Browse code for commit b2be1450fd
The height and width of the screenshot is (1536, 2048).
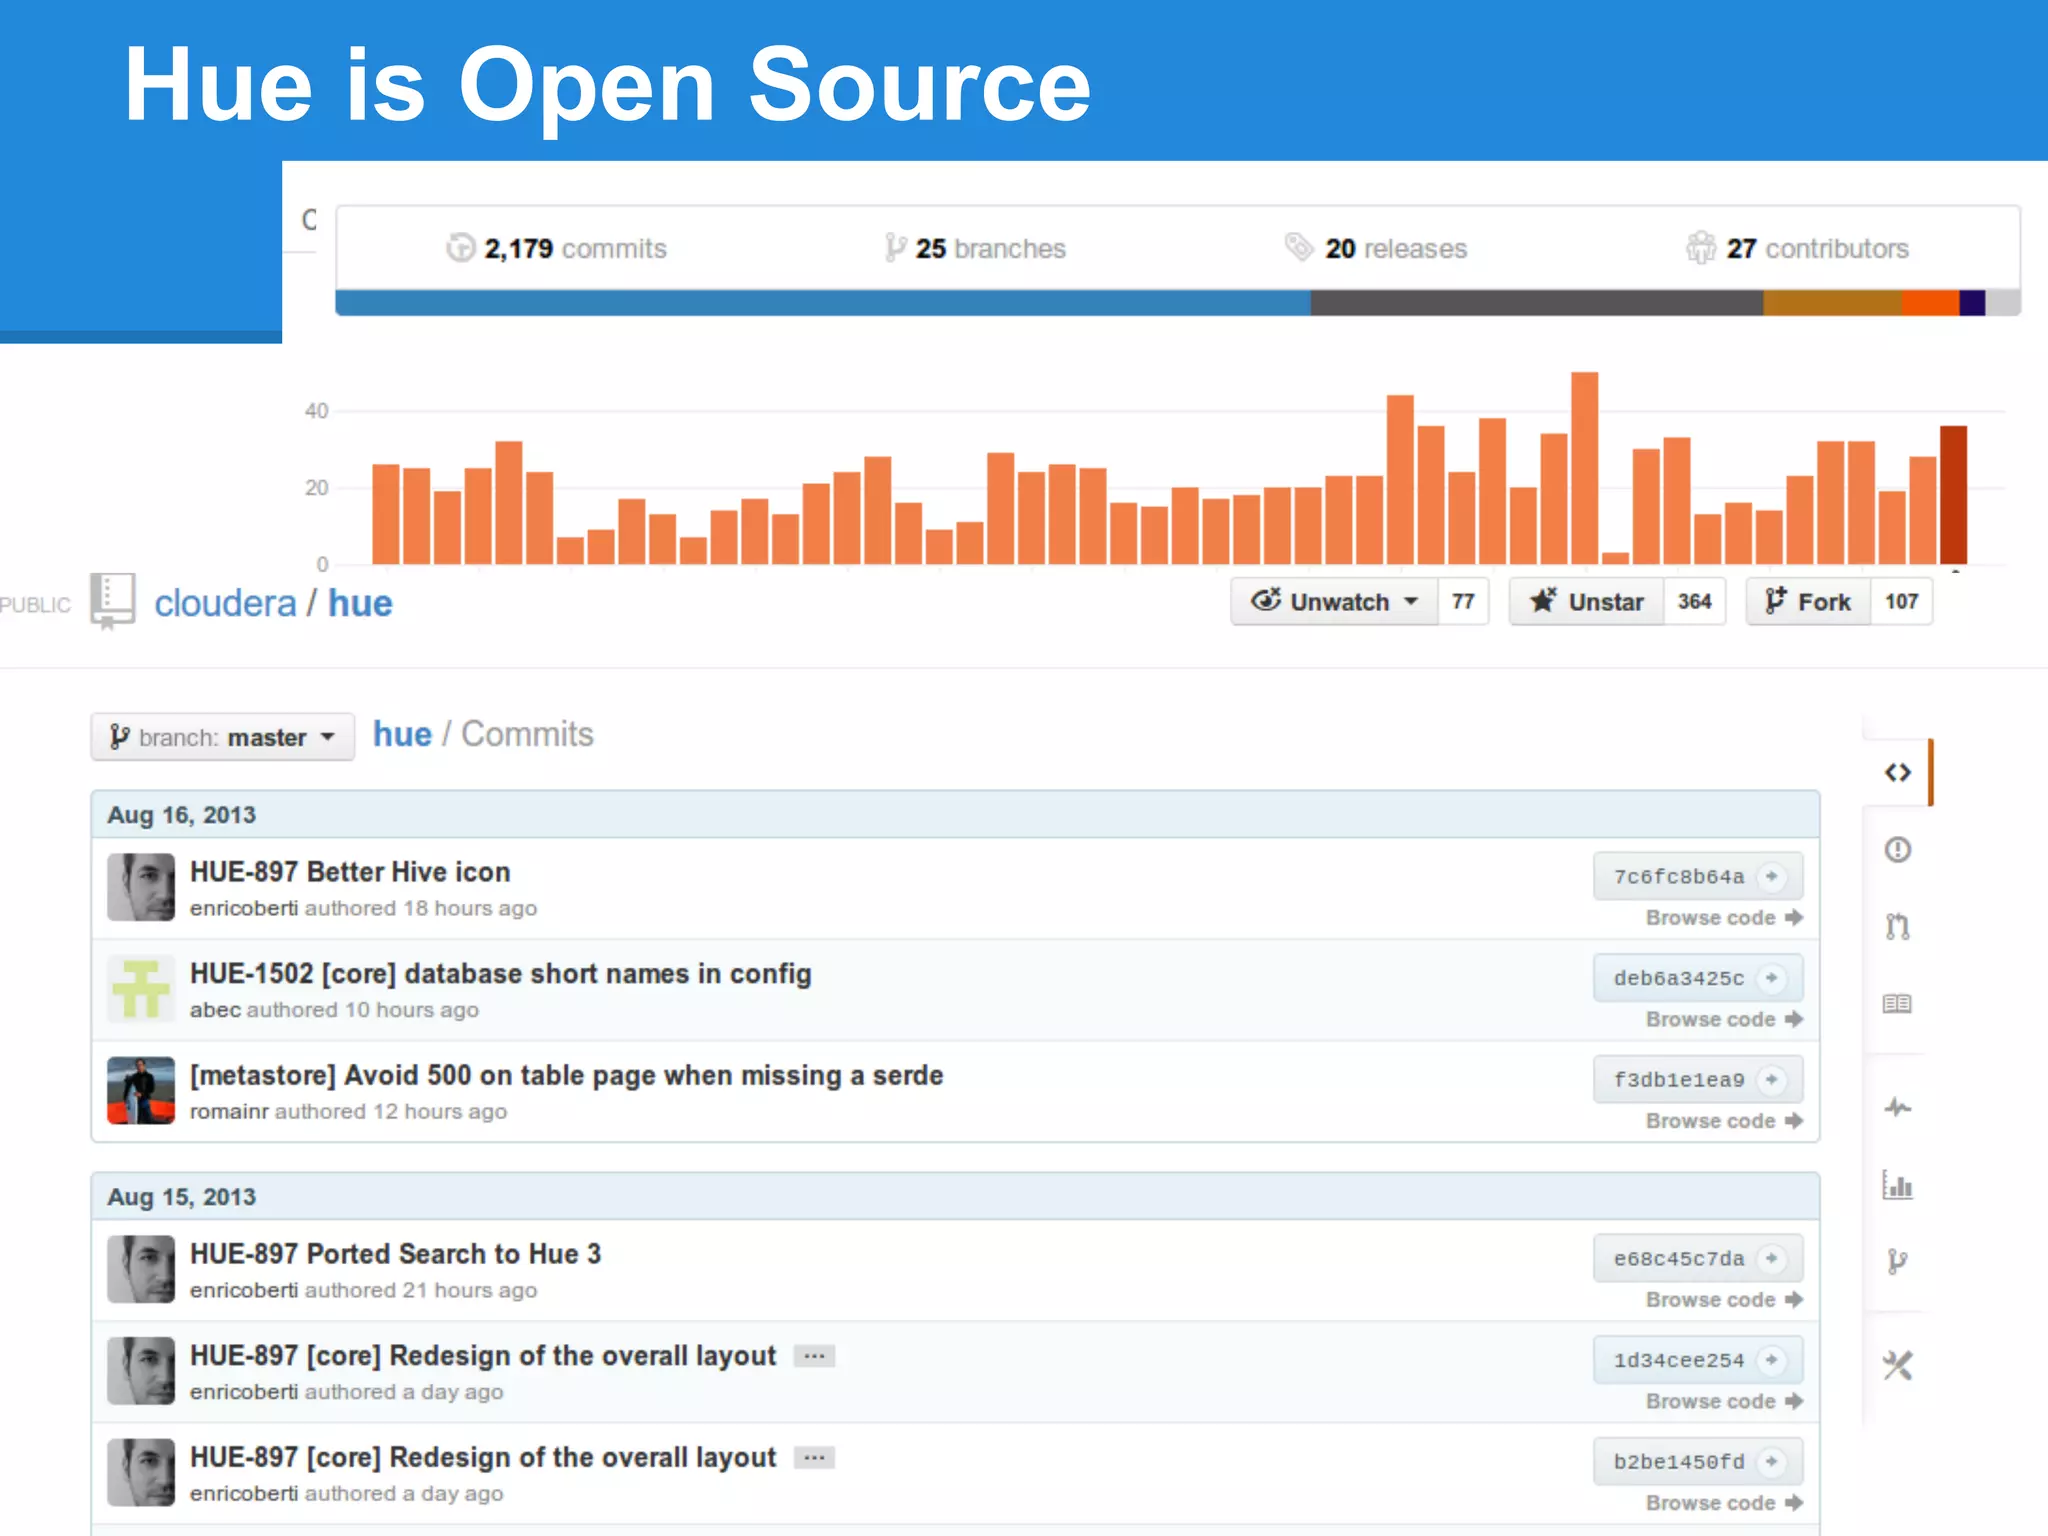point(1724,1503)
